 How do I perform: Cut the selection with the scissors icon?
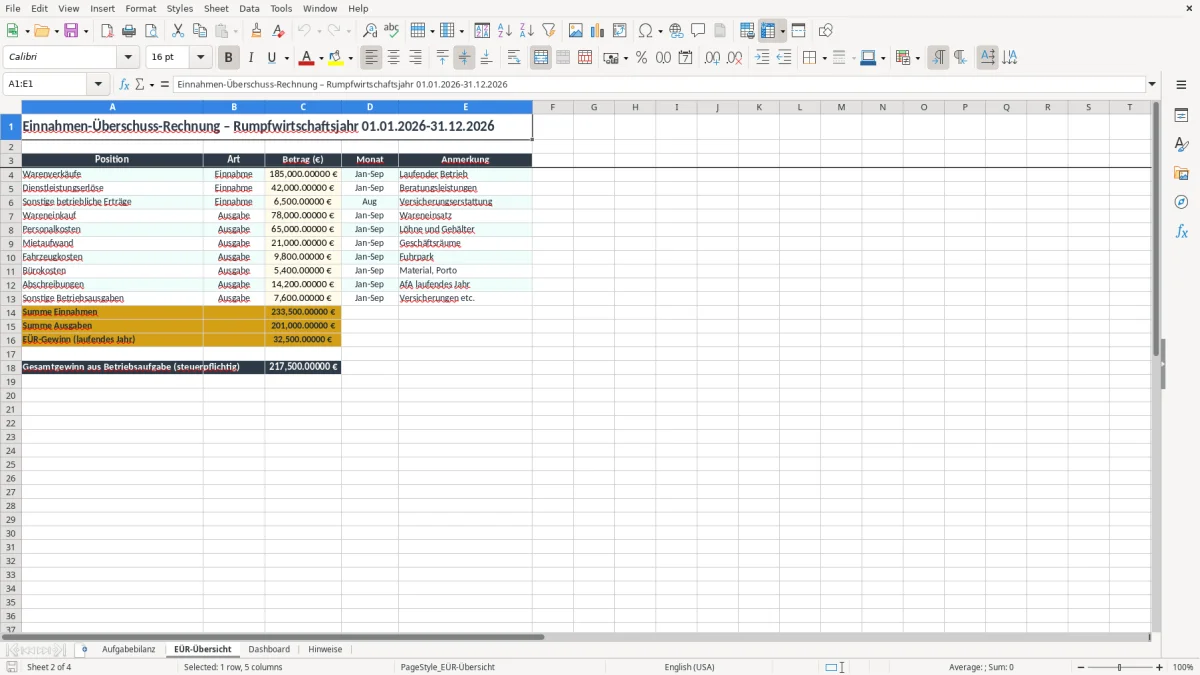point(178,31)
